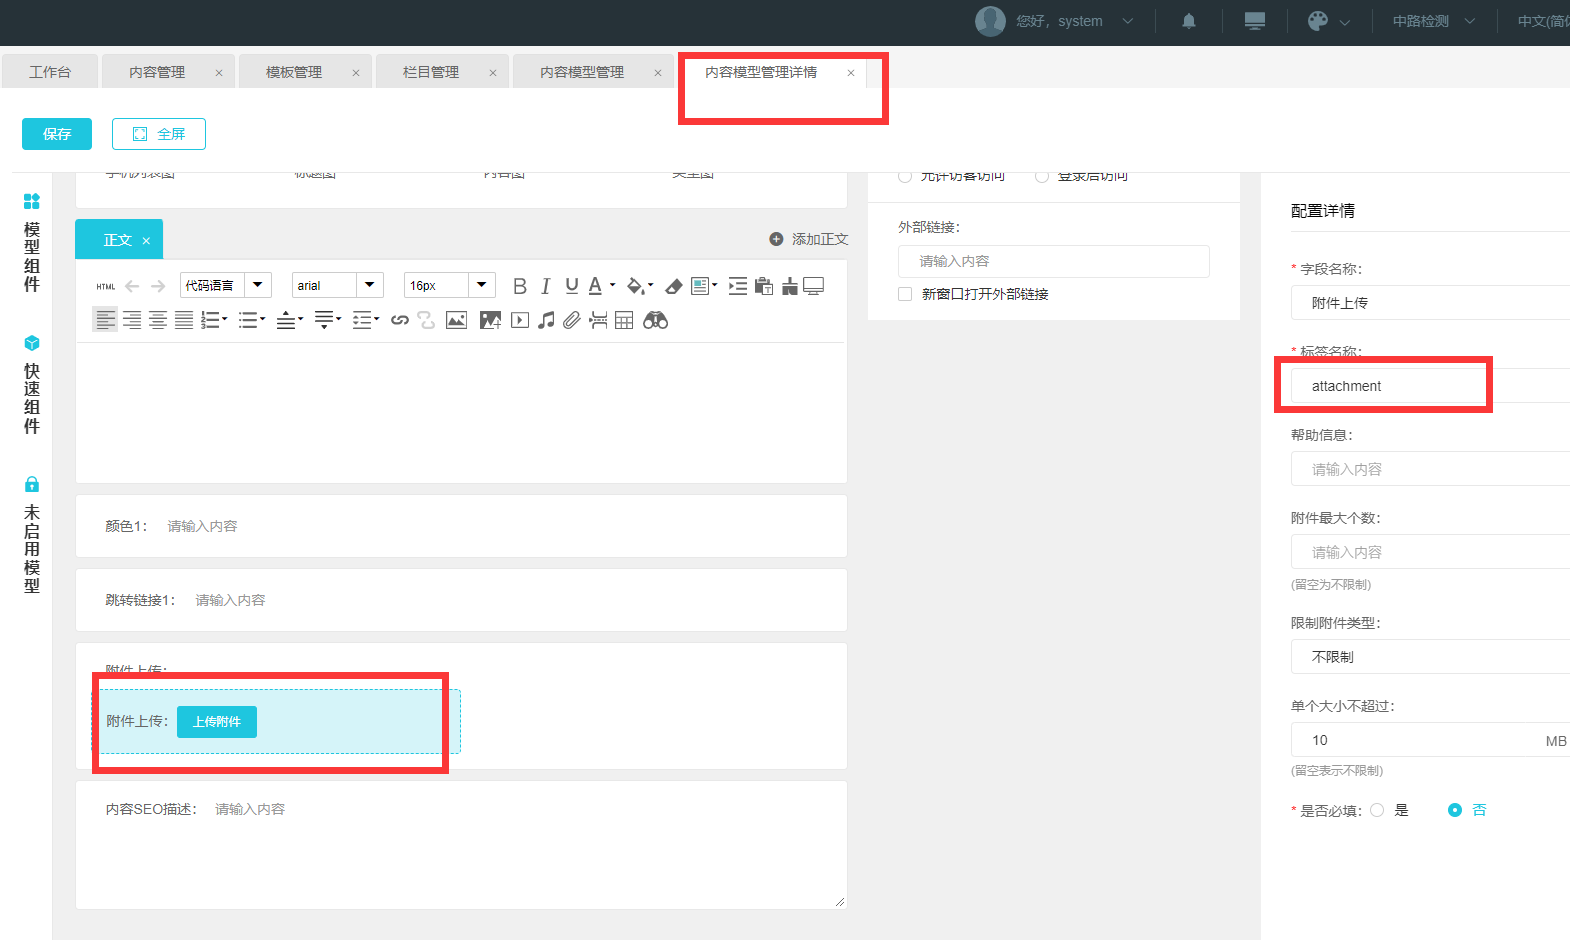This screenshot has height=940, width=1570.
Task: Align text right in the editor
Action: pos(132,320)
